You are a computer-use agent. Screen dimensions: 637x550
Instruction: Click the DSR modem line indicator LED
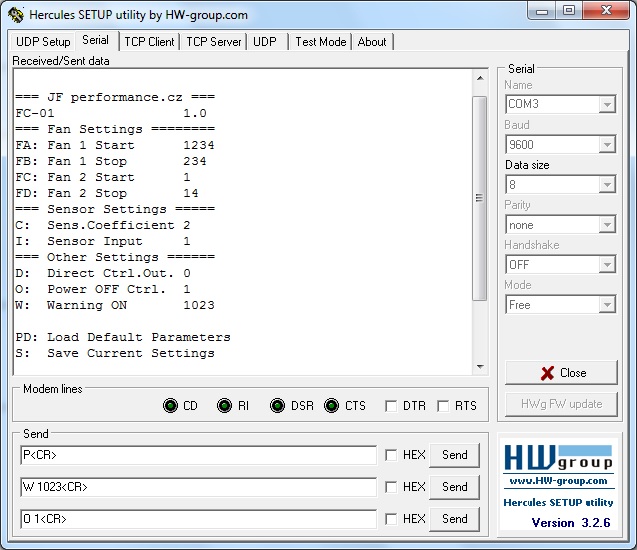point(277,406)
